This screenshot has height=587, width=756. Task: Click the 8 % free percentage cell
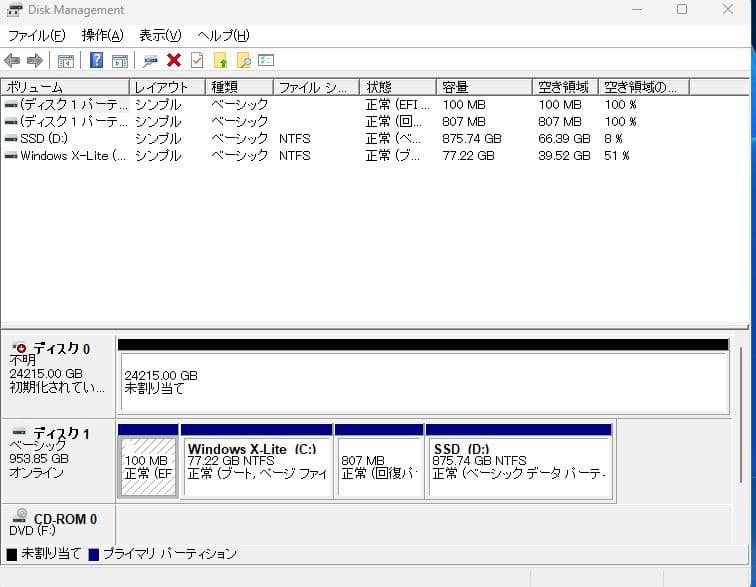tap(613, 139)
